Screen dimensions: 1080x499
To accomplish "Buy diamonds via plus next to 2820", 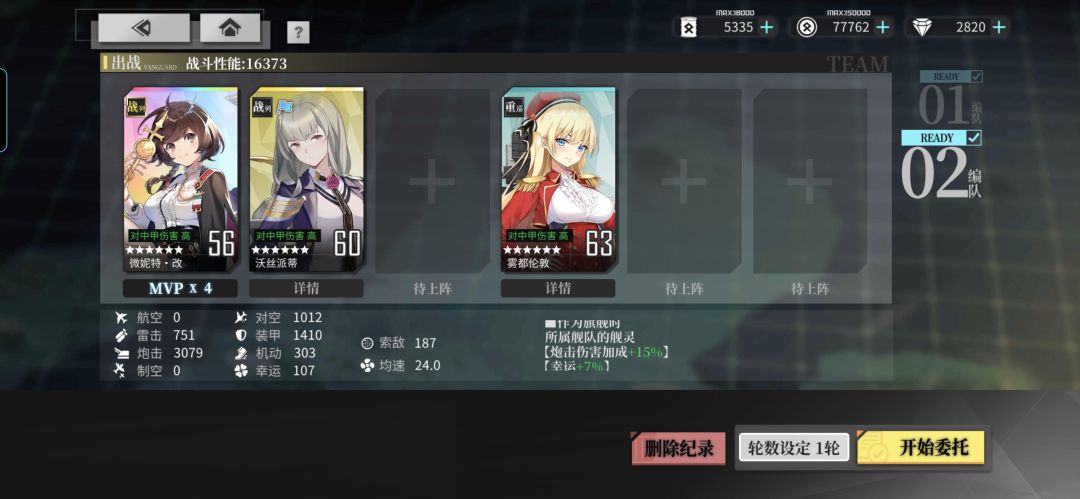I will pos(998,28).
